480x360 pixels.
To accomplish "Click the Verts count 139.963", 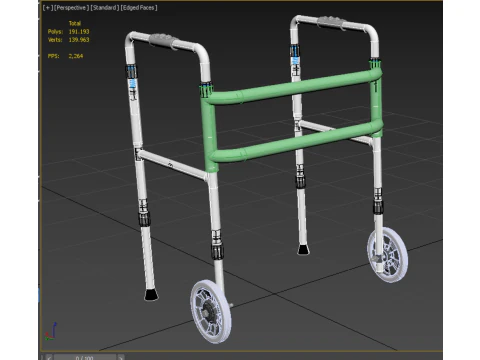I will pos(79,40).
